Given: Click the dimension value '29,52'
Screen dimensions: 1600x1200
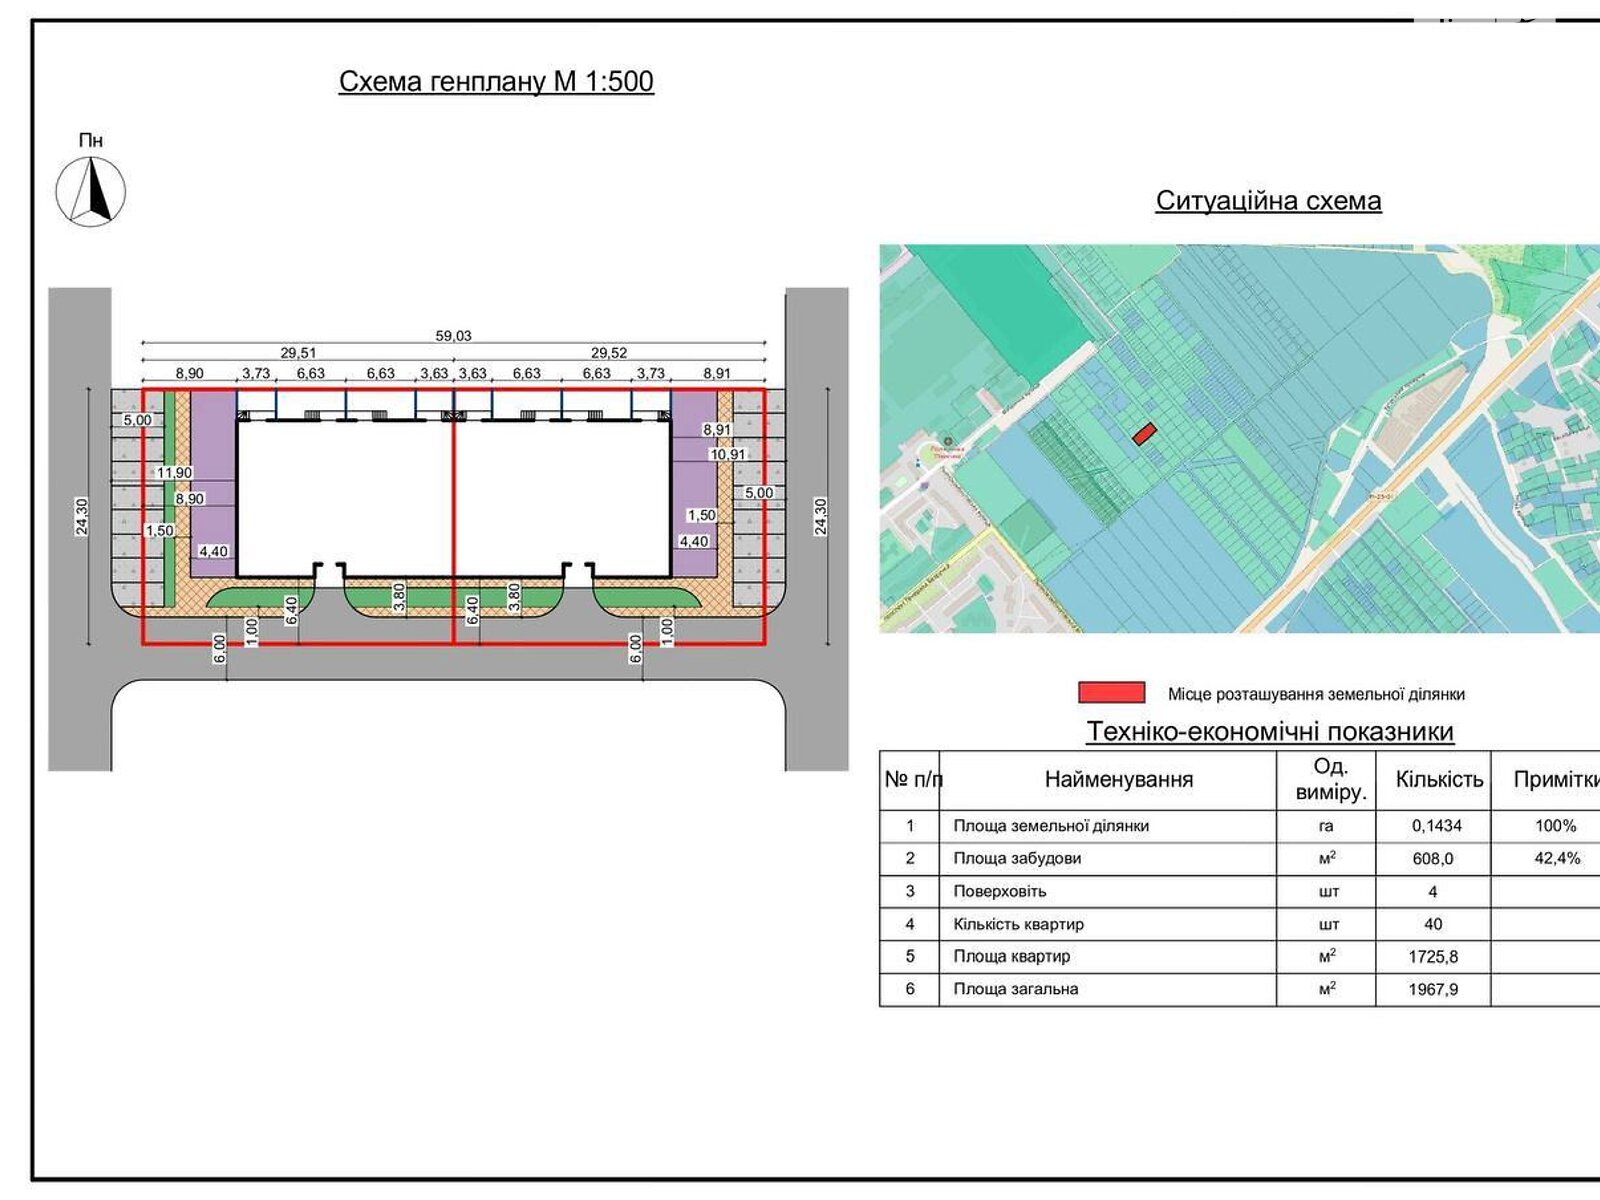Looking at the screenshot, I should 609,353.
